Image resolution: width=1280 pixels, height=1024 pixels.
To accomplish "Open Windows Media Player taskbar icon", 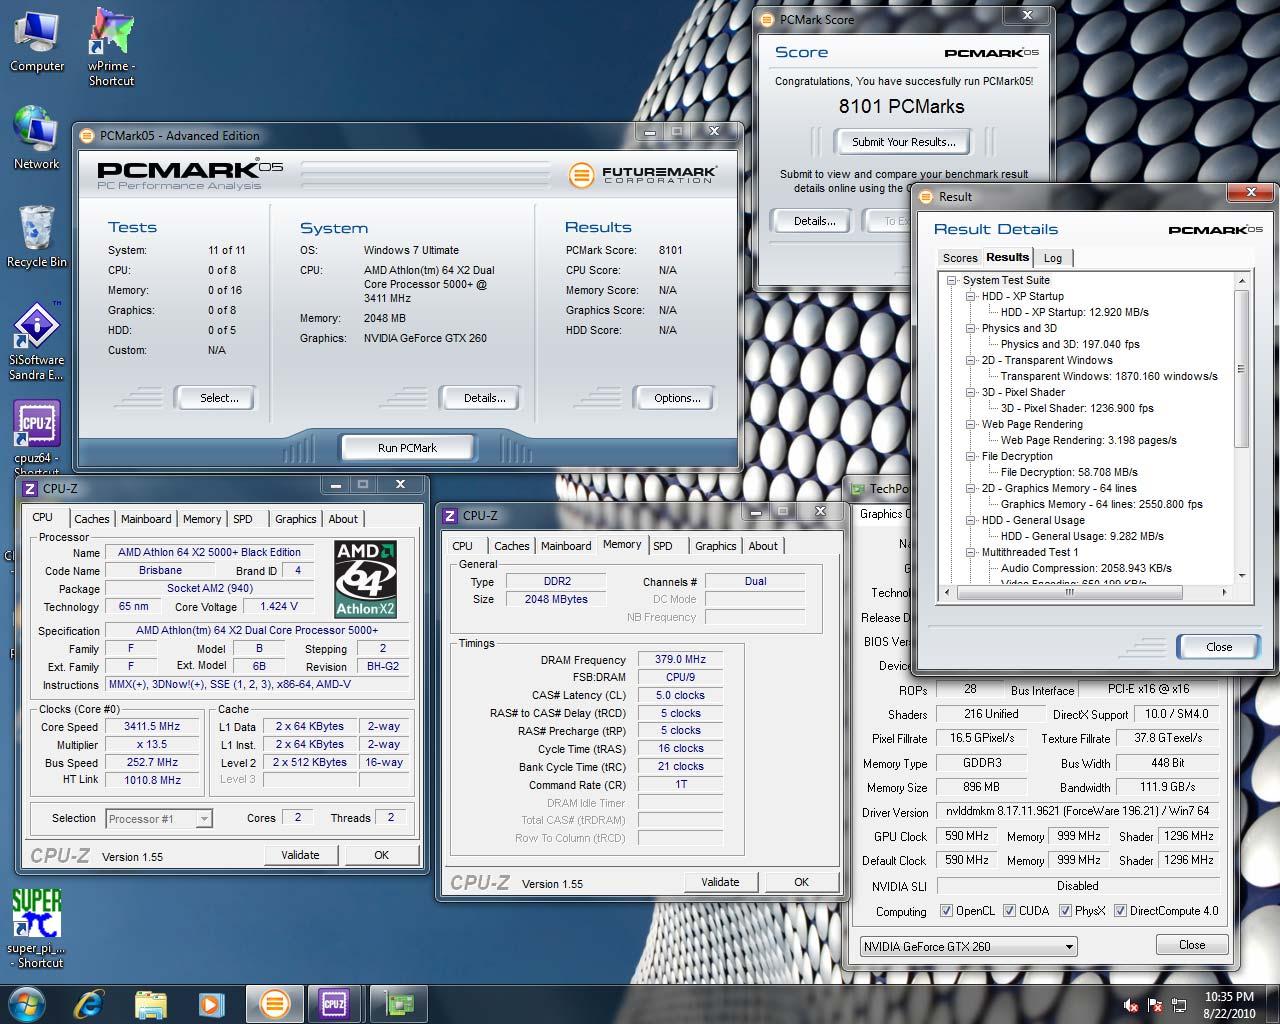I will click(211, 1003).
